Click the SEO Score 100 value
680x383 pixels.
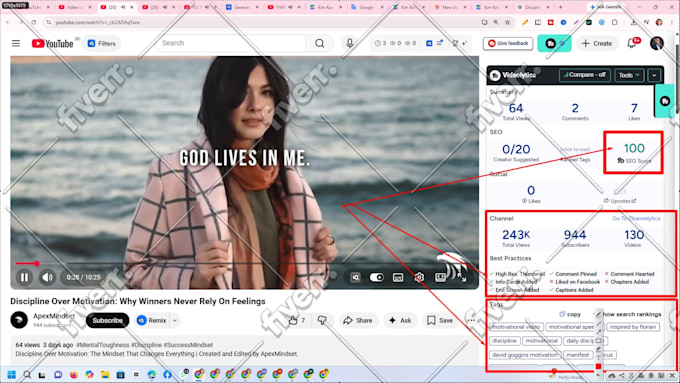pyautogui.click(x=634, y=148)
